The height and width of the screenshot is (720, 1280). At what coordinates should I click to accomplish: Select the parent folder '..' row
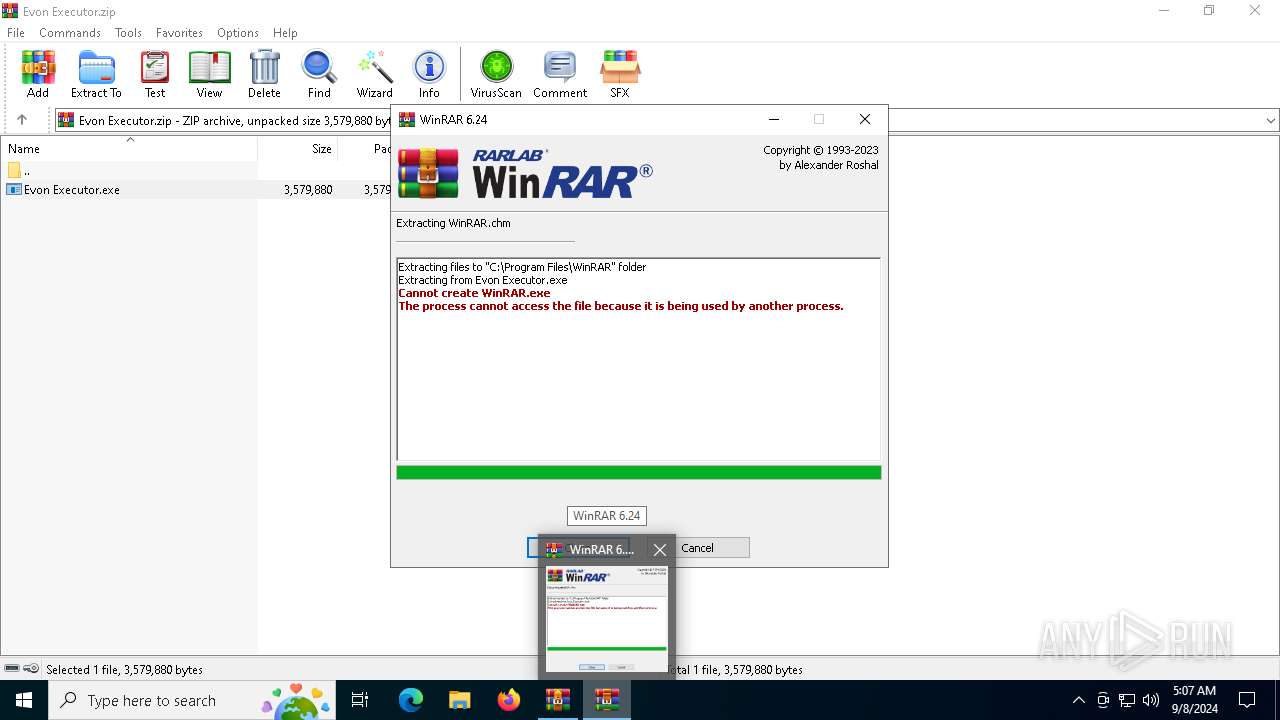[129, 171]
